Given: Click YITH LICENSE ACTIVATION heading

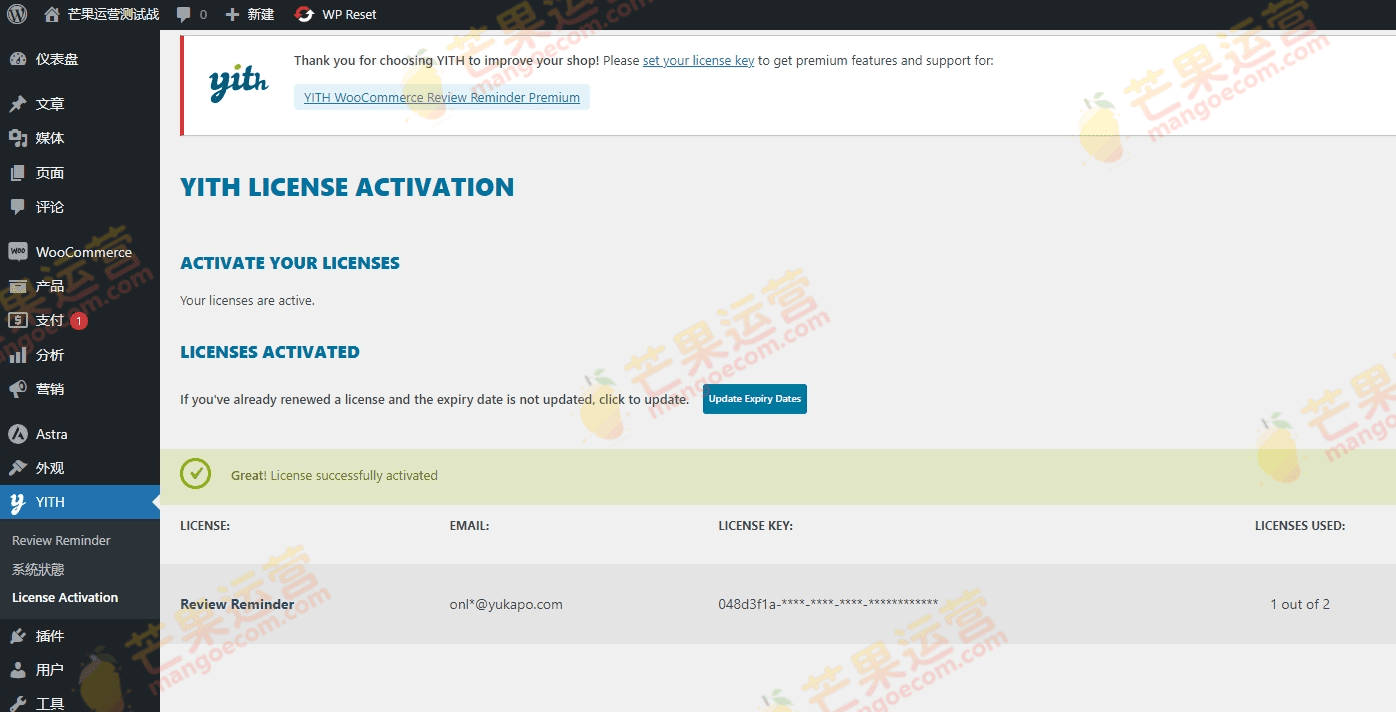Looking at the screenshot, I should click(x=347, y=187).
